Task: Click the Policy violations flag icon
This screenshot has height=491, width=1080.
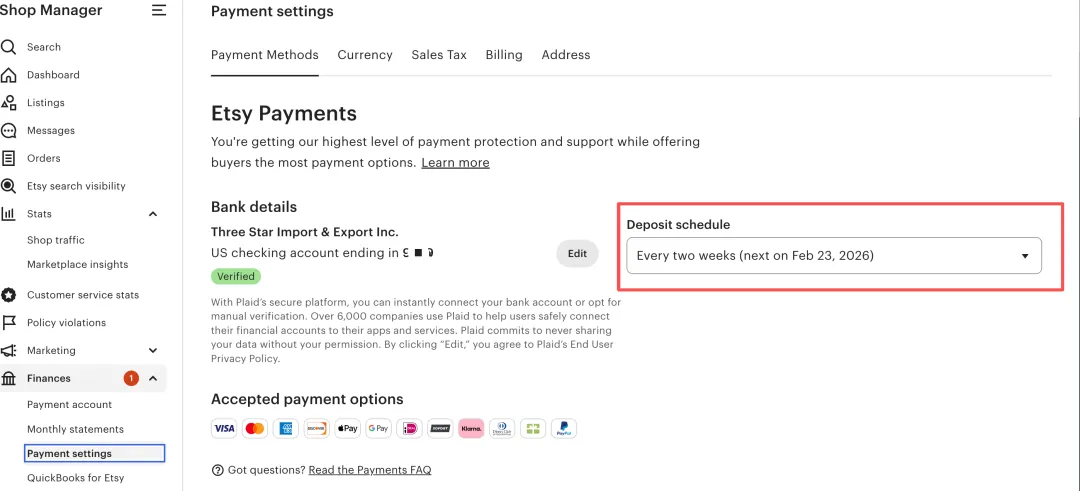Action: tap(9, 323)
